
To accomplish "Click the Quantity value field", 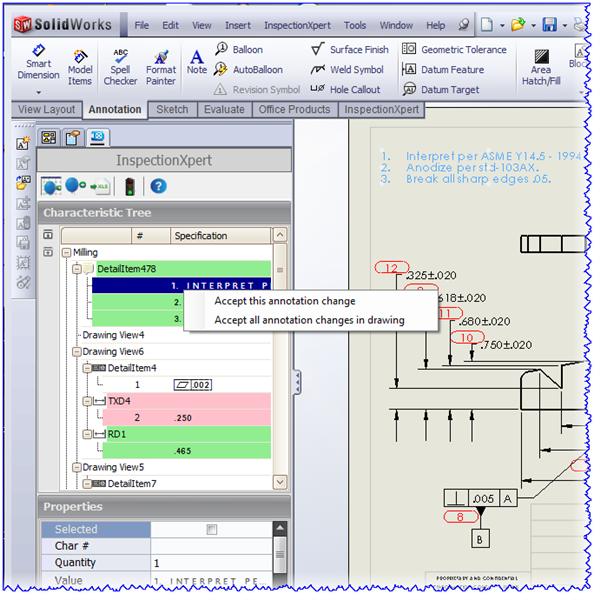I will click(x=212, y=563).
